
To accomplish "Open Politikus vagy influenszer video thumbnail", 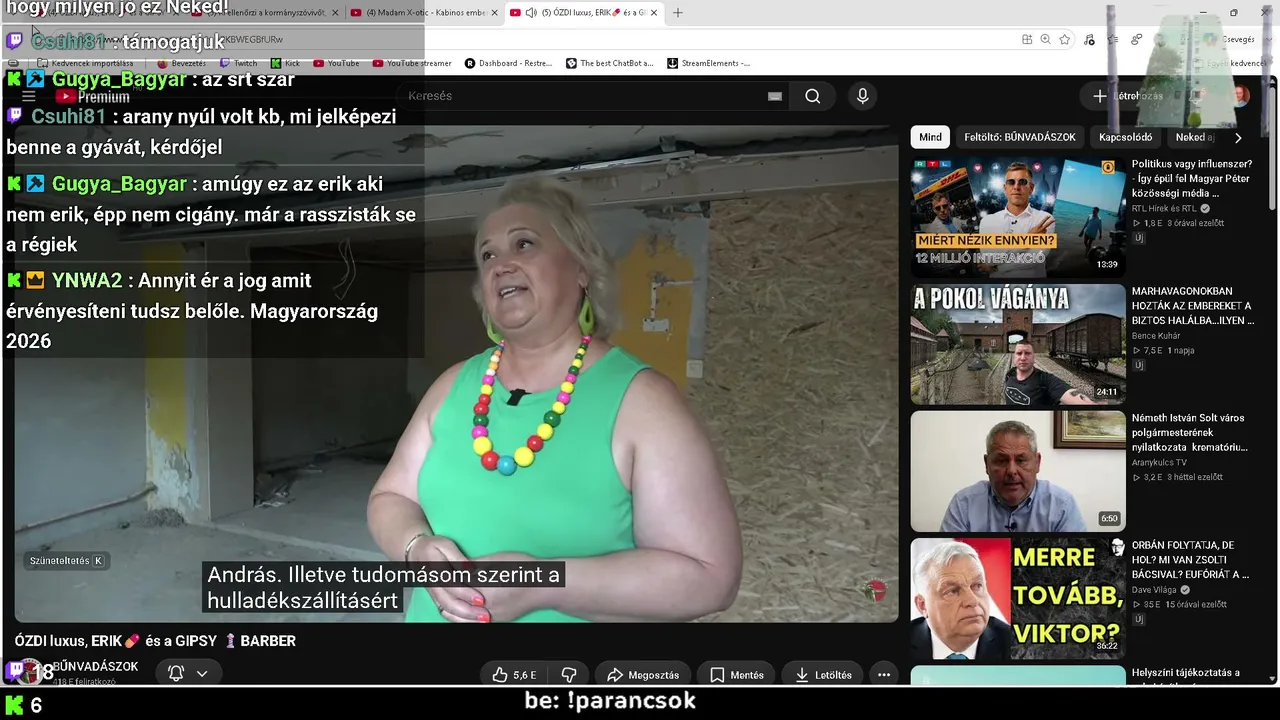I will pyautogui.click(x=1018, y=215).
